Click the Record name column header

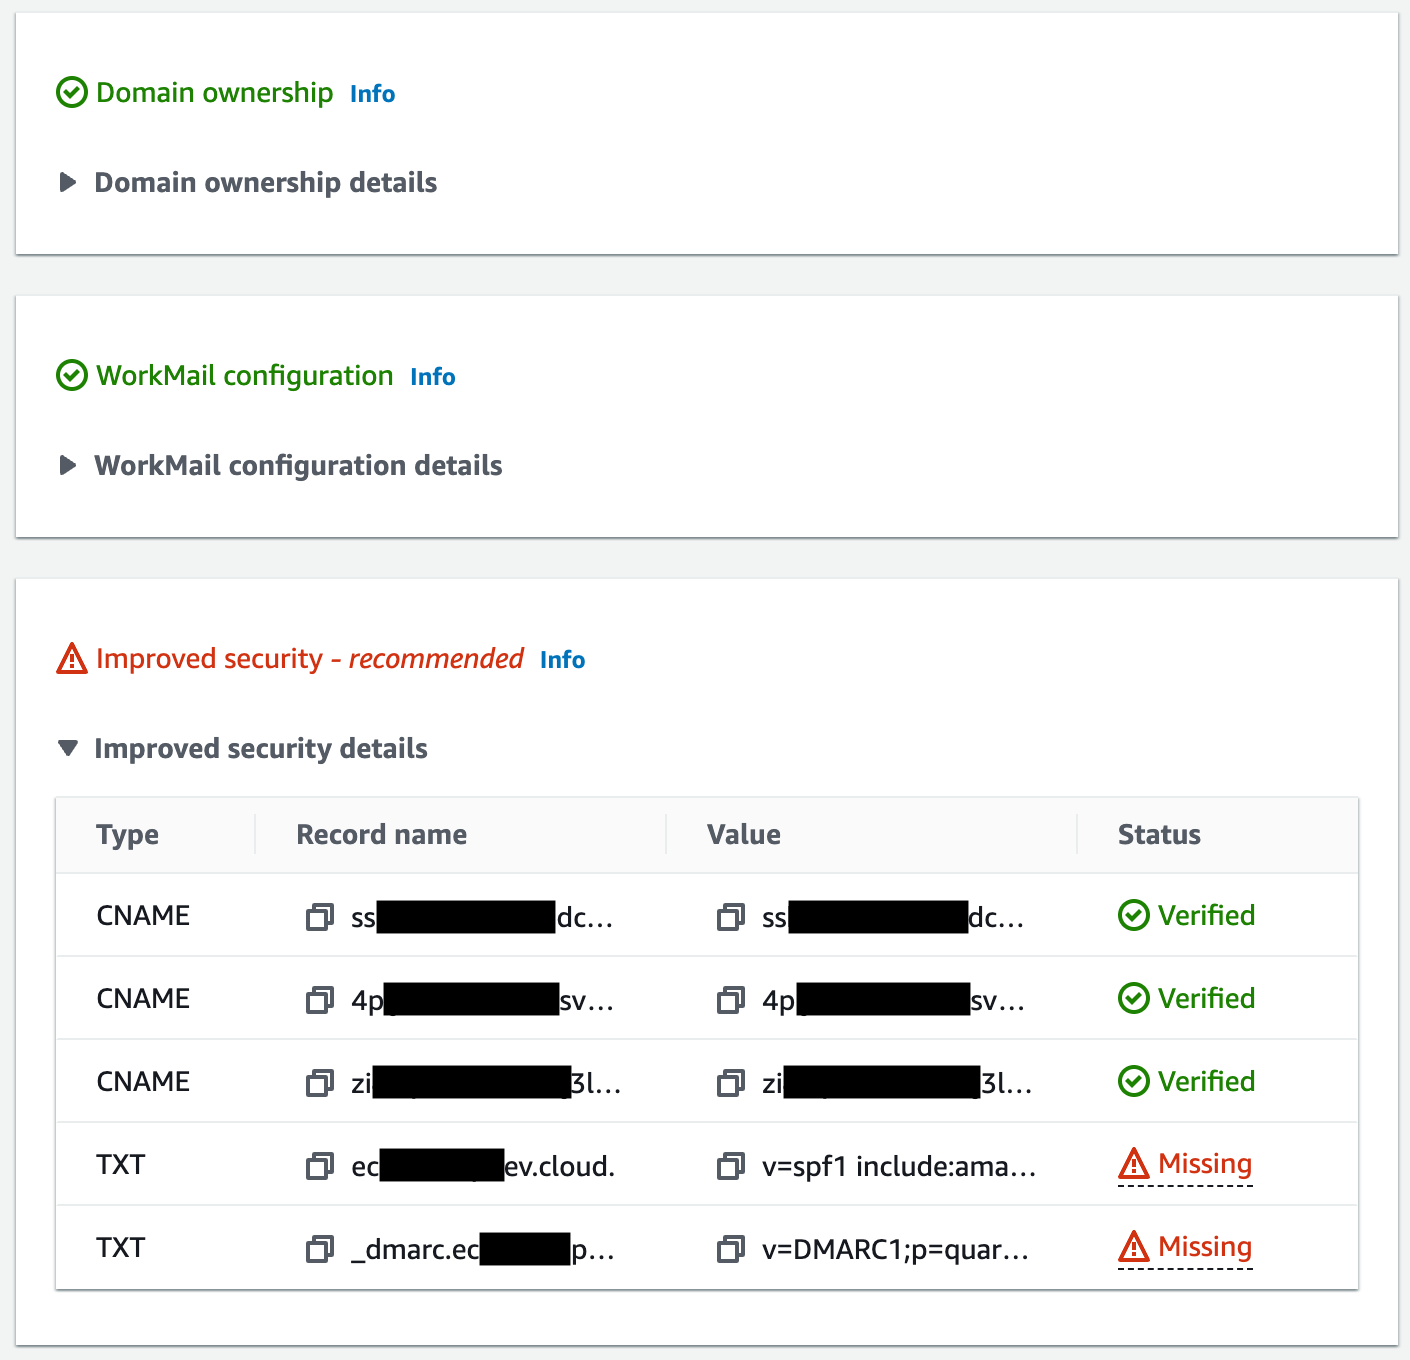[x=381, y=835]
